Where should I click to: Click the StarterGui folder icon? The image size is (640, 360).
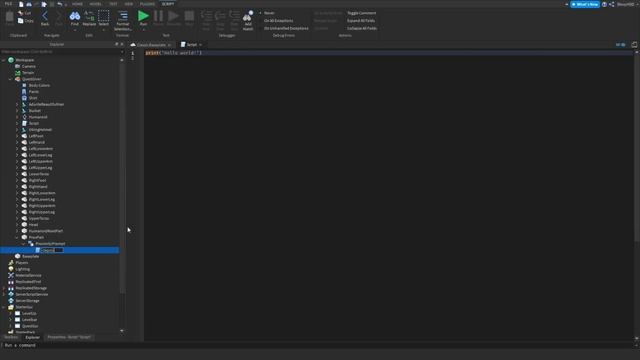11,307
